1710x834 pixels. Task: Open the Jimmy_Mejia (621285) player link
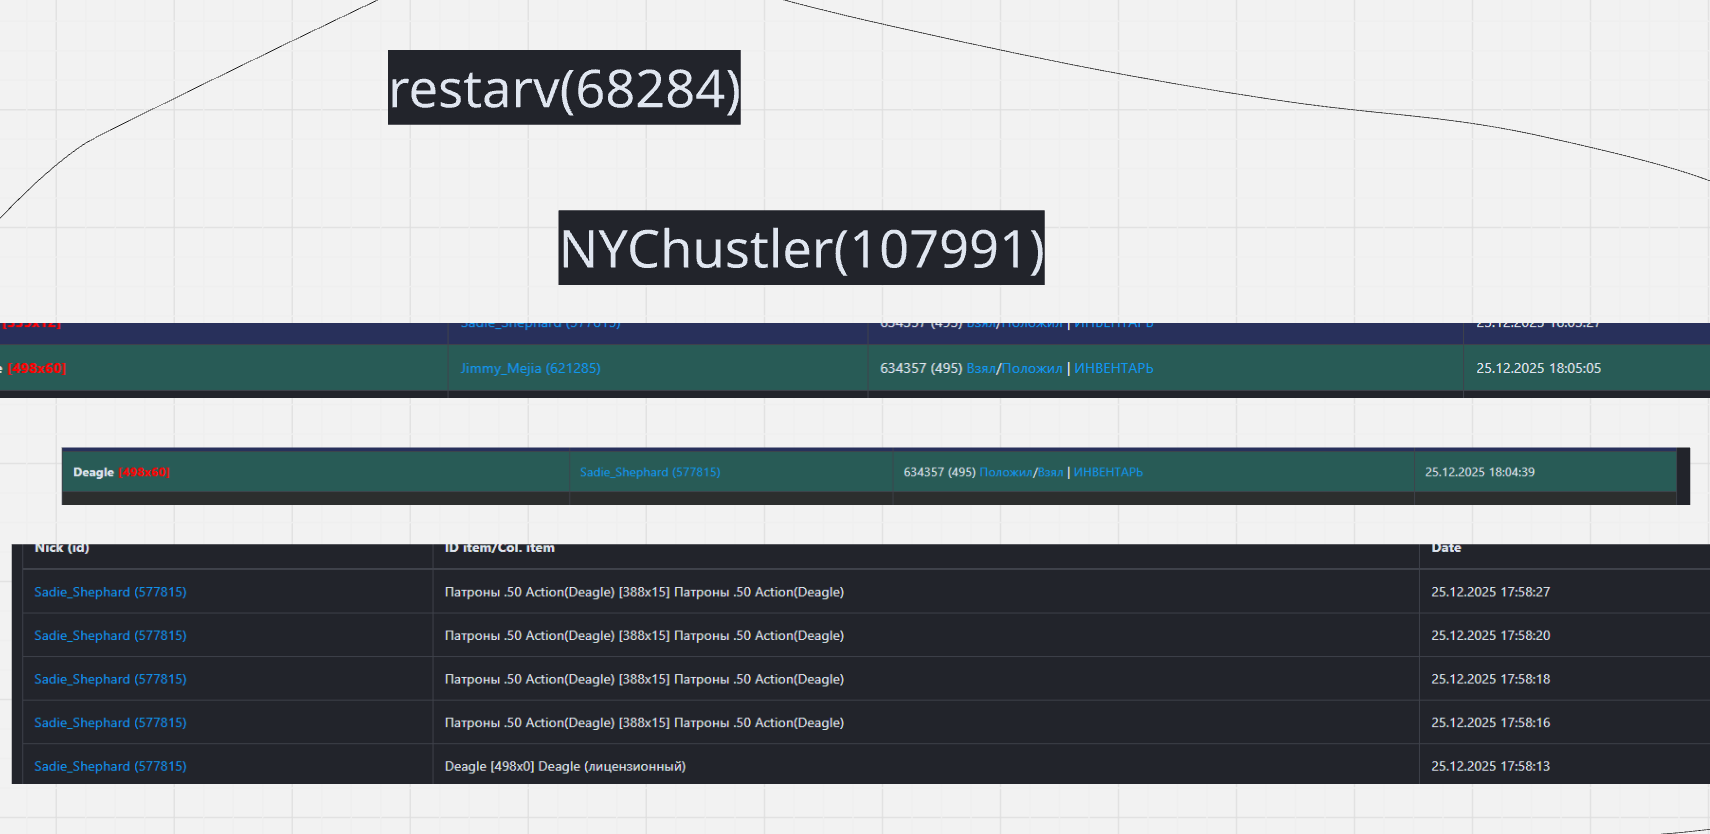[530, 369]
